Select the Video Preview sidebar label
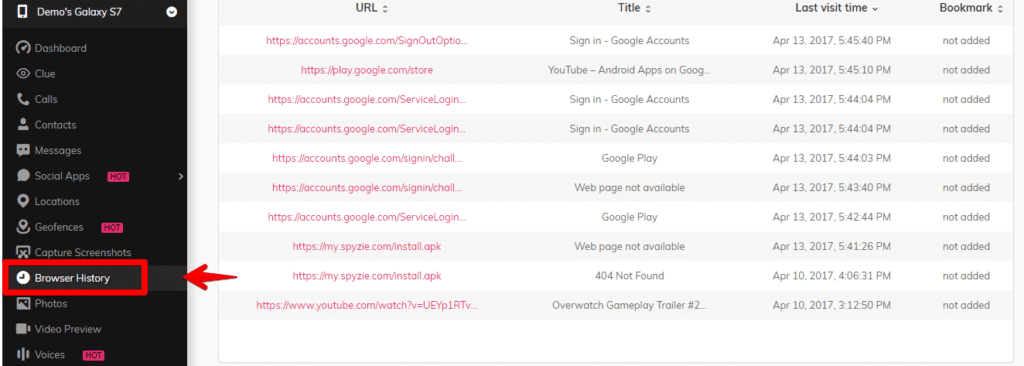Screen dimensions: 1024x366 pos(68,329)
